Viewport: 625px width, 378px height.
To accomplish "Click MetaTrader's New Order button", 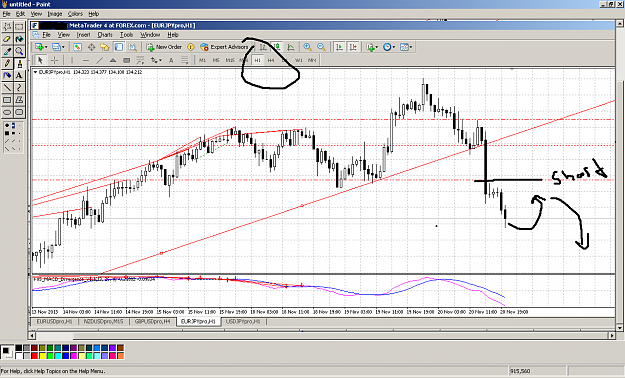I will [x=164, y=47].
